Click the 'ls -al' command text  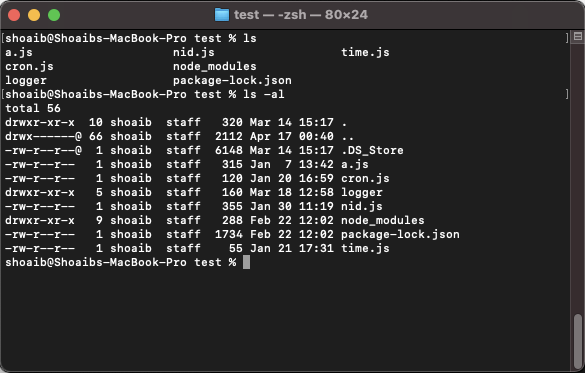point(263,94)
